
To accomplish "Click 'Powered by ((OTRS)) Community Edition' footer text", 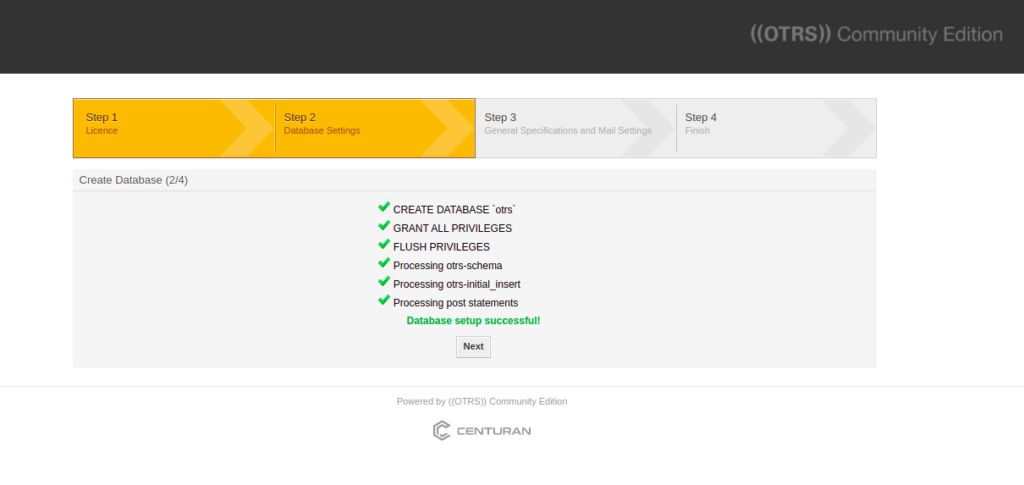I will pos(482,401).
